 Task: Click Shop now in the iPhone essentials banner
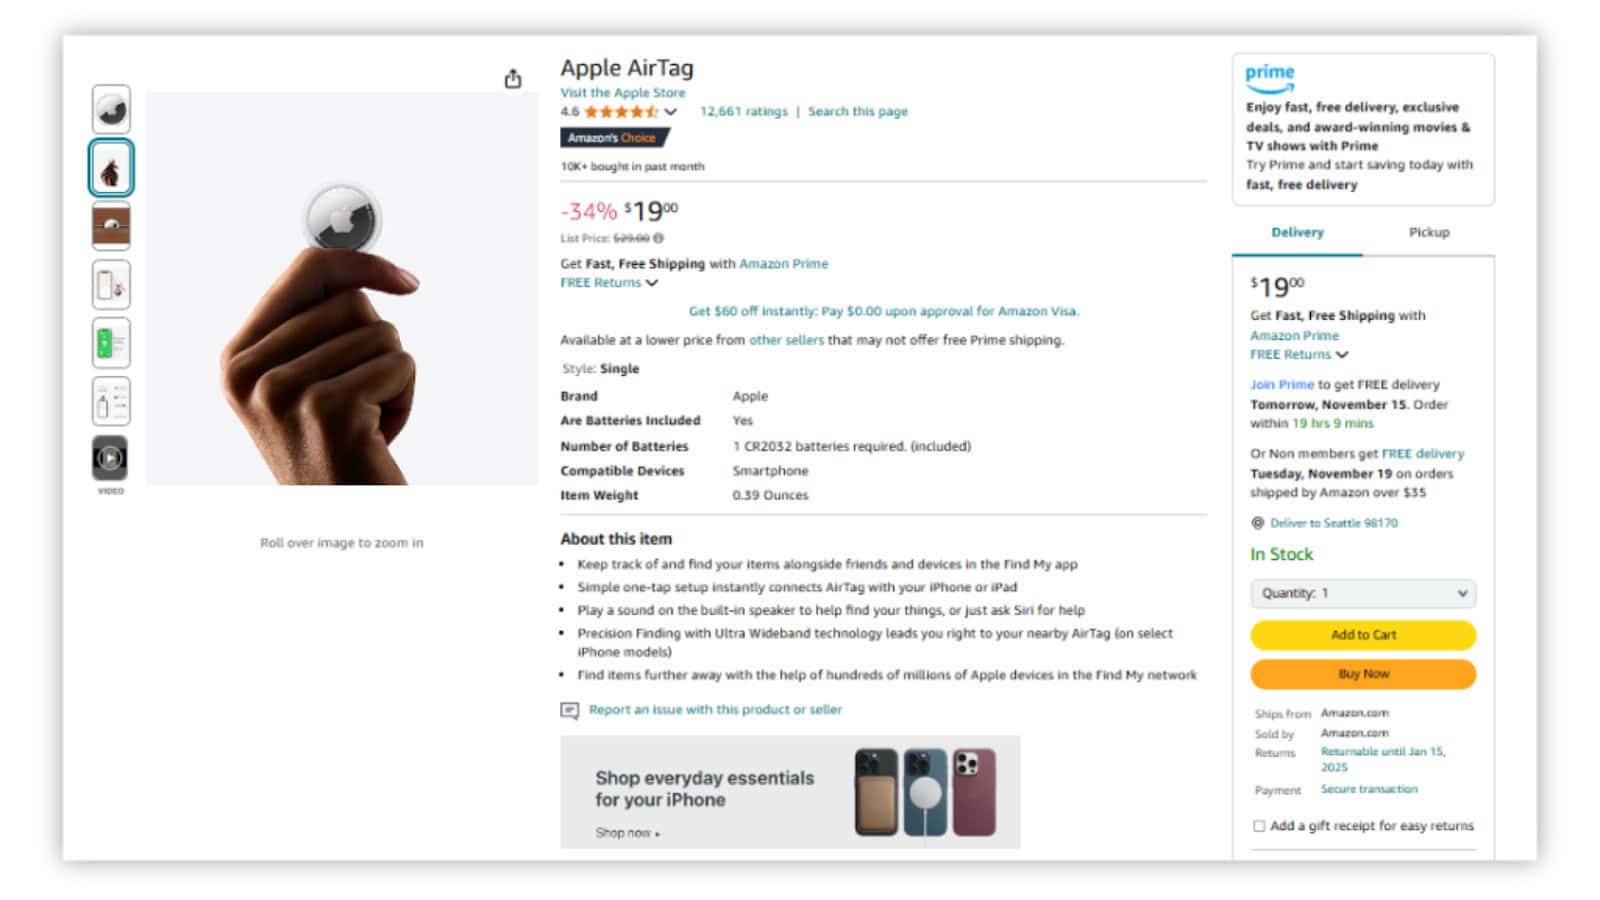point(625,832)
